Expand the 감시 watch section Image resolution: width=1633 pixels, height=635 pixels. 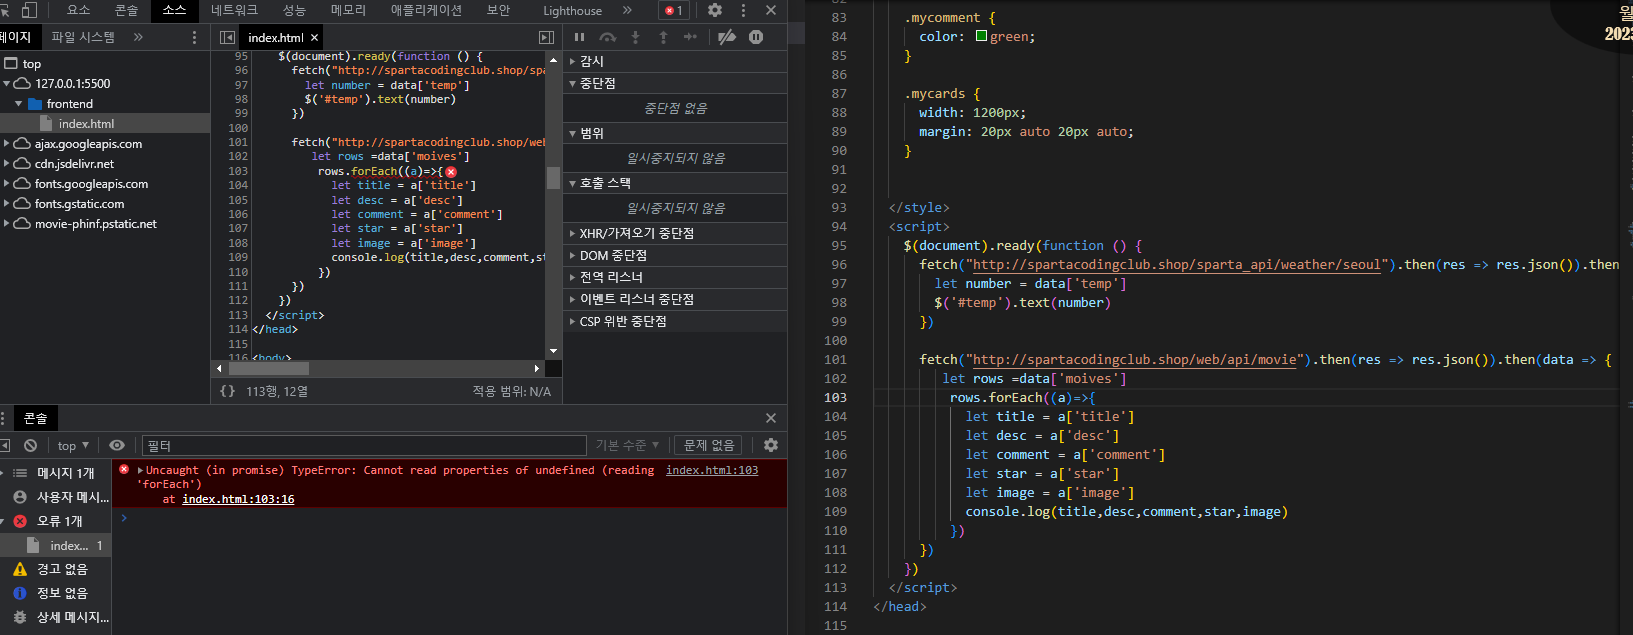pyautogui.click(x=675, y=61)
